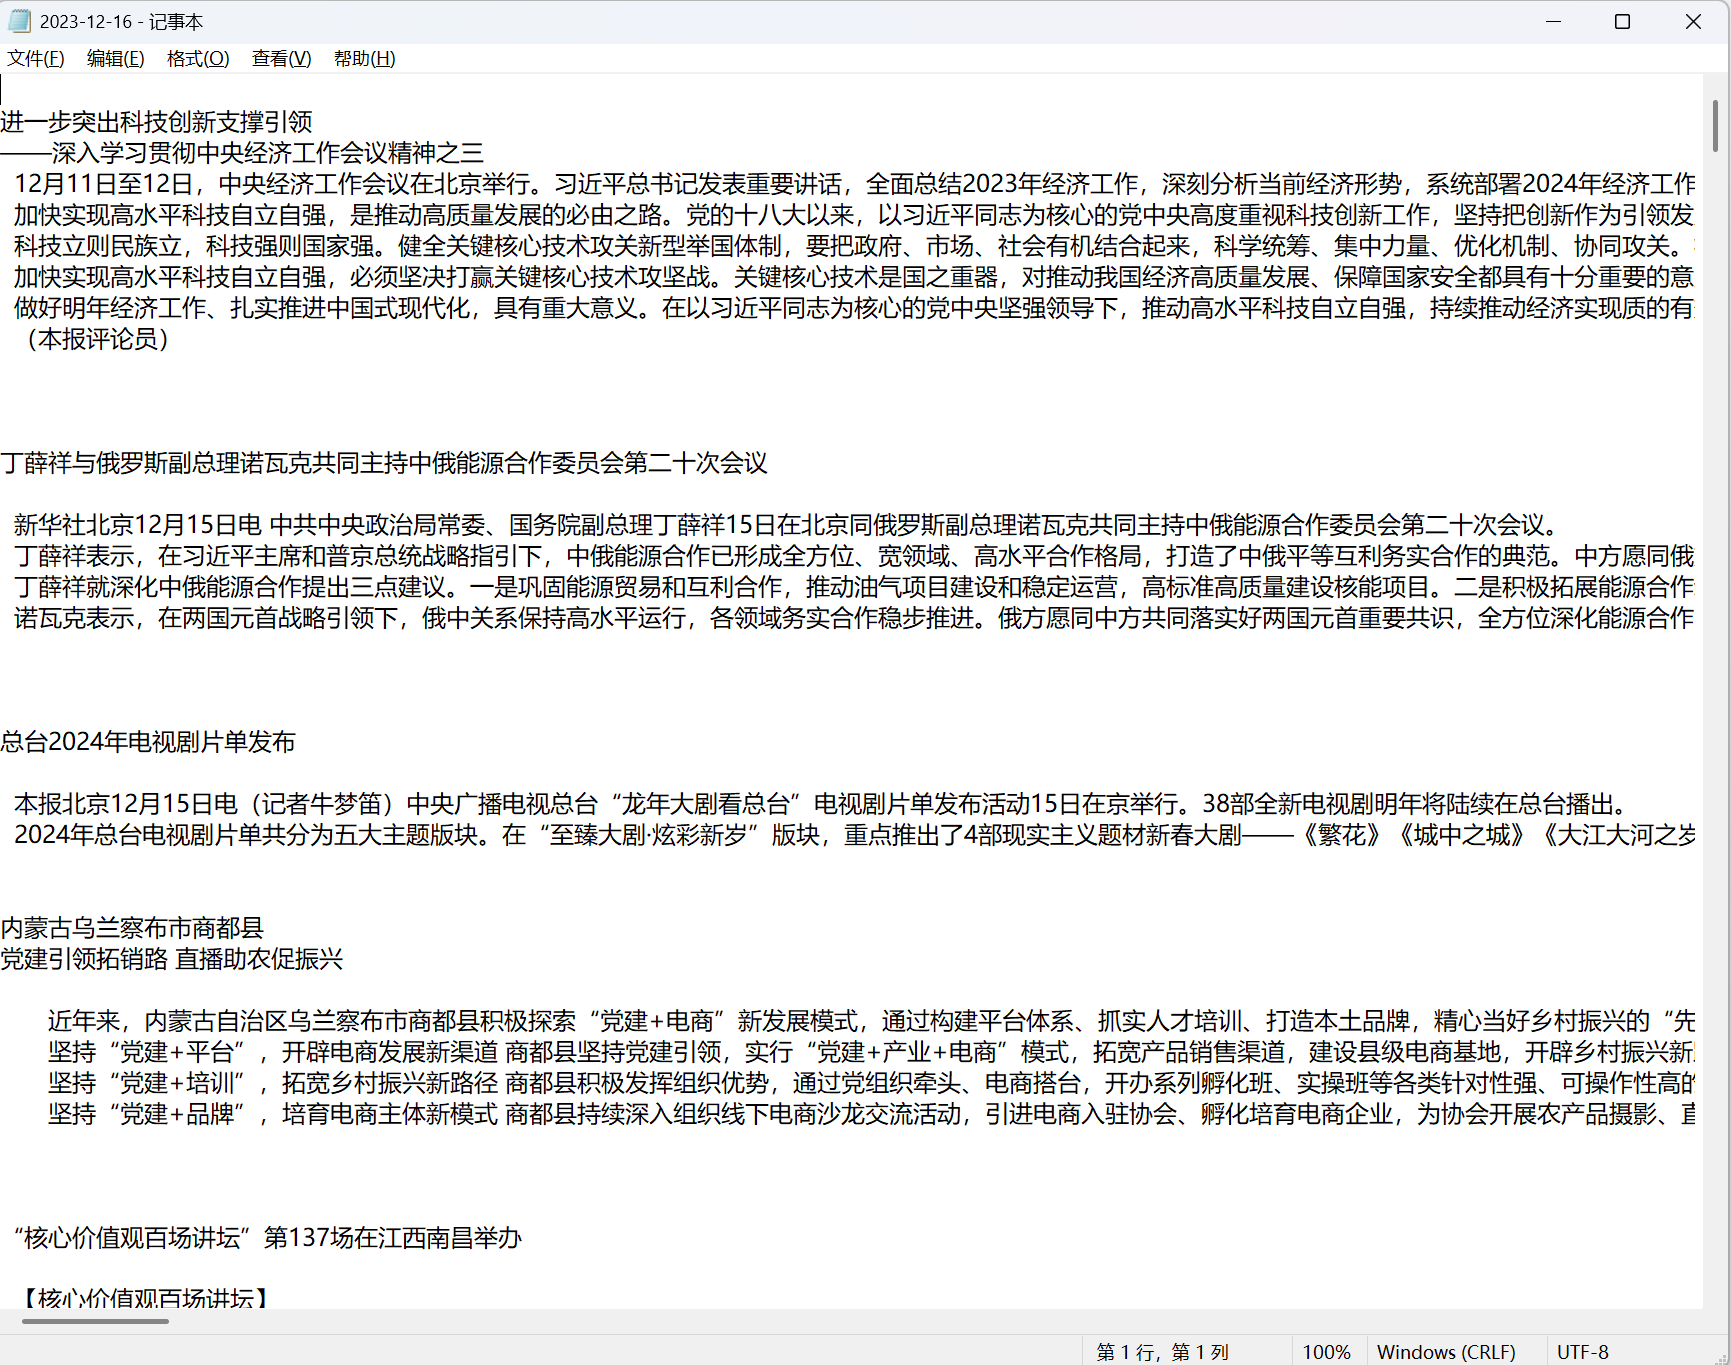Image resolution: width=1731 pixels, height=1365 pixels.
Task: Click the 内蒙古乌兰察布市商都县 text line
Action: [132, 928]
